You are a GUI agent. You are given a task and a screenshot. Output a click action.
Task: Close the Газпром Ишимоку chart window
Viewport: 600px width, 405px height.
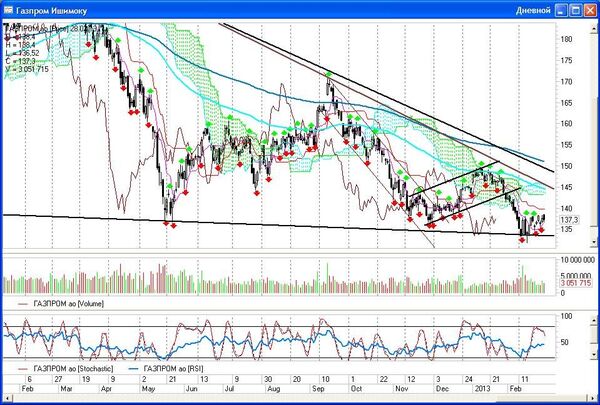588,9
